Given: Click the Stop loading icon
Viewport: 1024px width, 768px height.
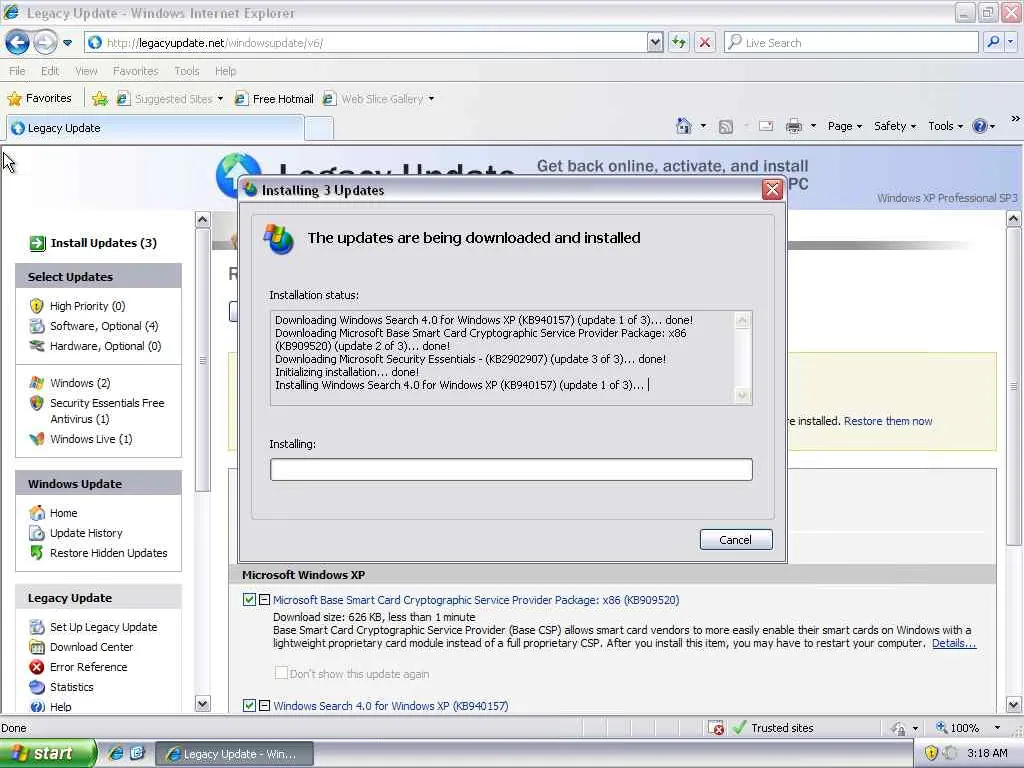Looking at the screenshot, I should tap(705, 42).
